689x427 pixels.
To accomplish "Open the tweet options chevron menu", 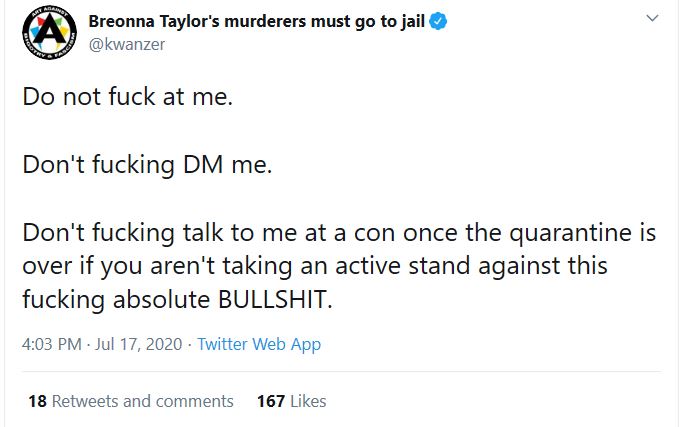I will pos(653,19).
